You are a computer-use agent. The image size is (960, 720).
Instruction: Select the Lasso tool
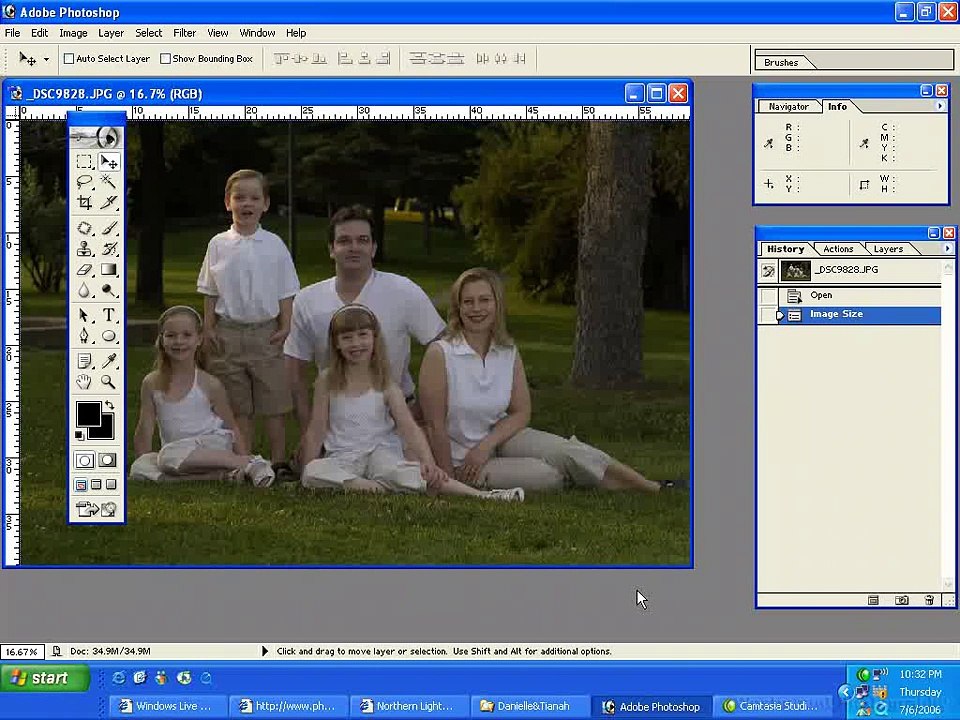[x=84, y=182]
